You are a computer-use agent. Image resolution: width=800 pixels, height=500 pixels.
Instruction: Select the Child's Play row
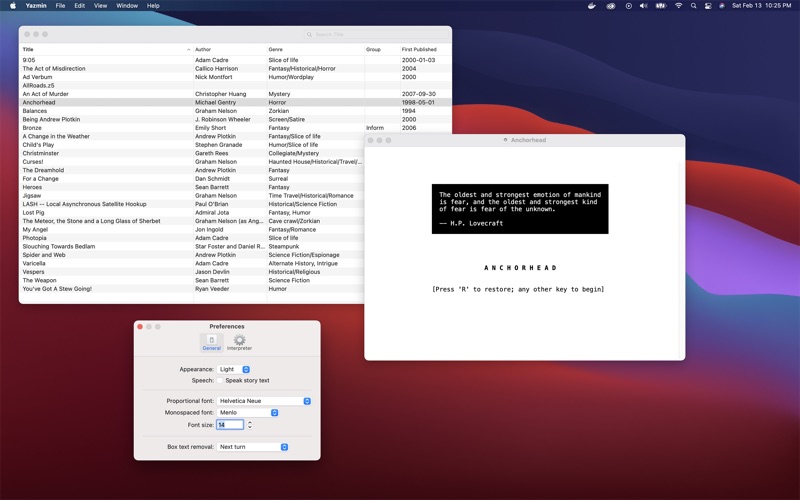click(192, 145)
